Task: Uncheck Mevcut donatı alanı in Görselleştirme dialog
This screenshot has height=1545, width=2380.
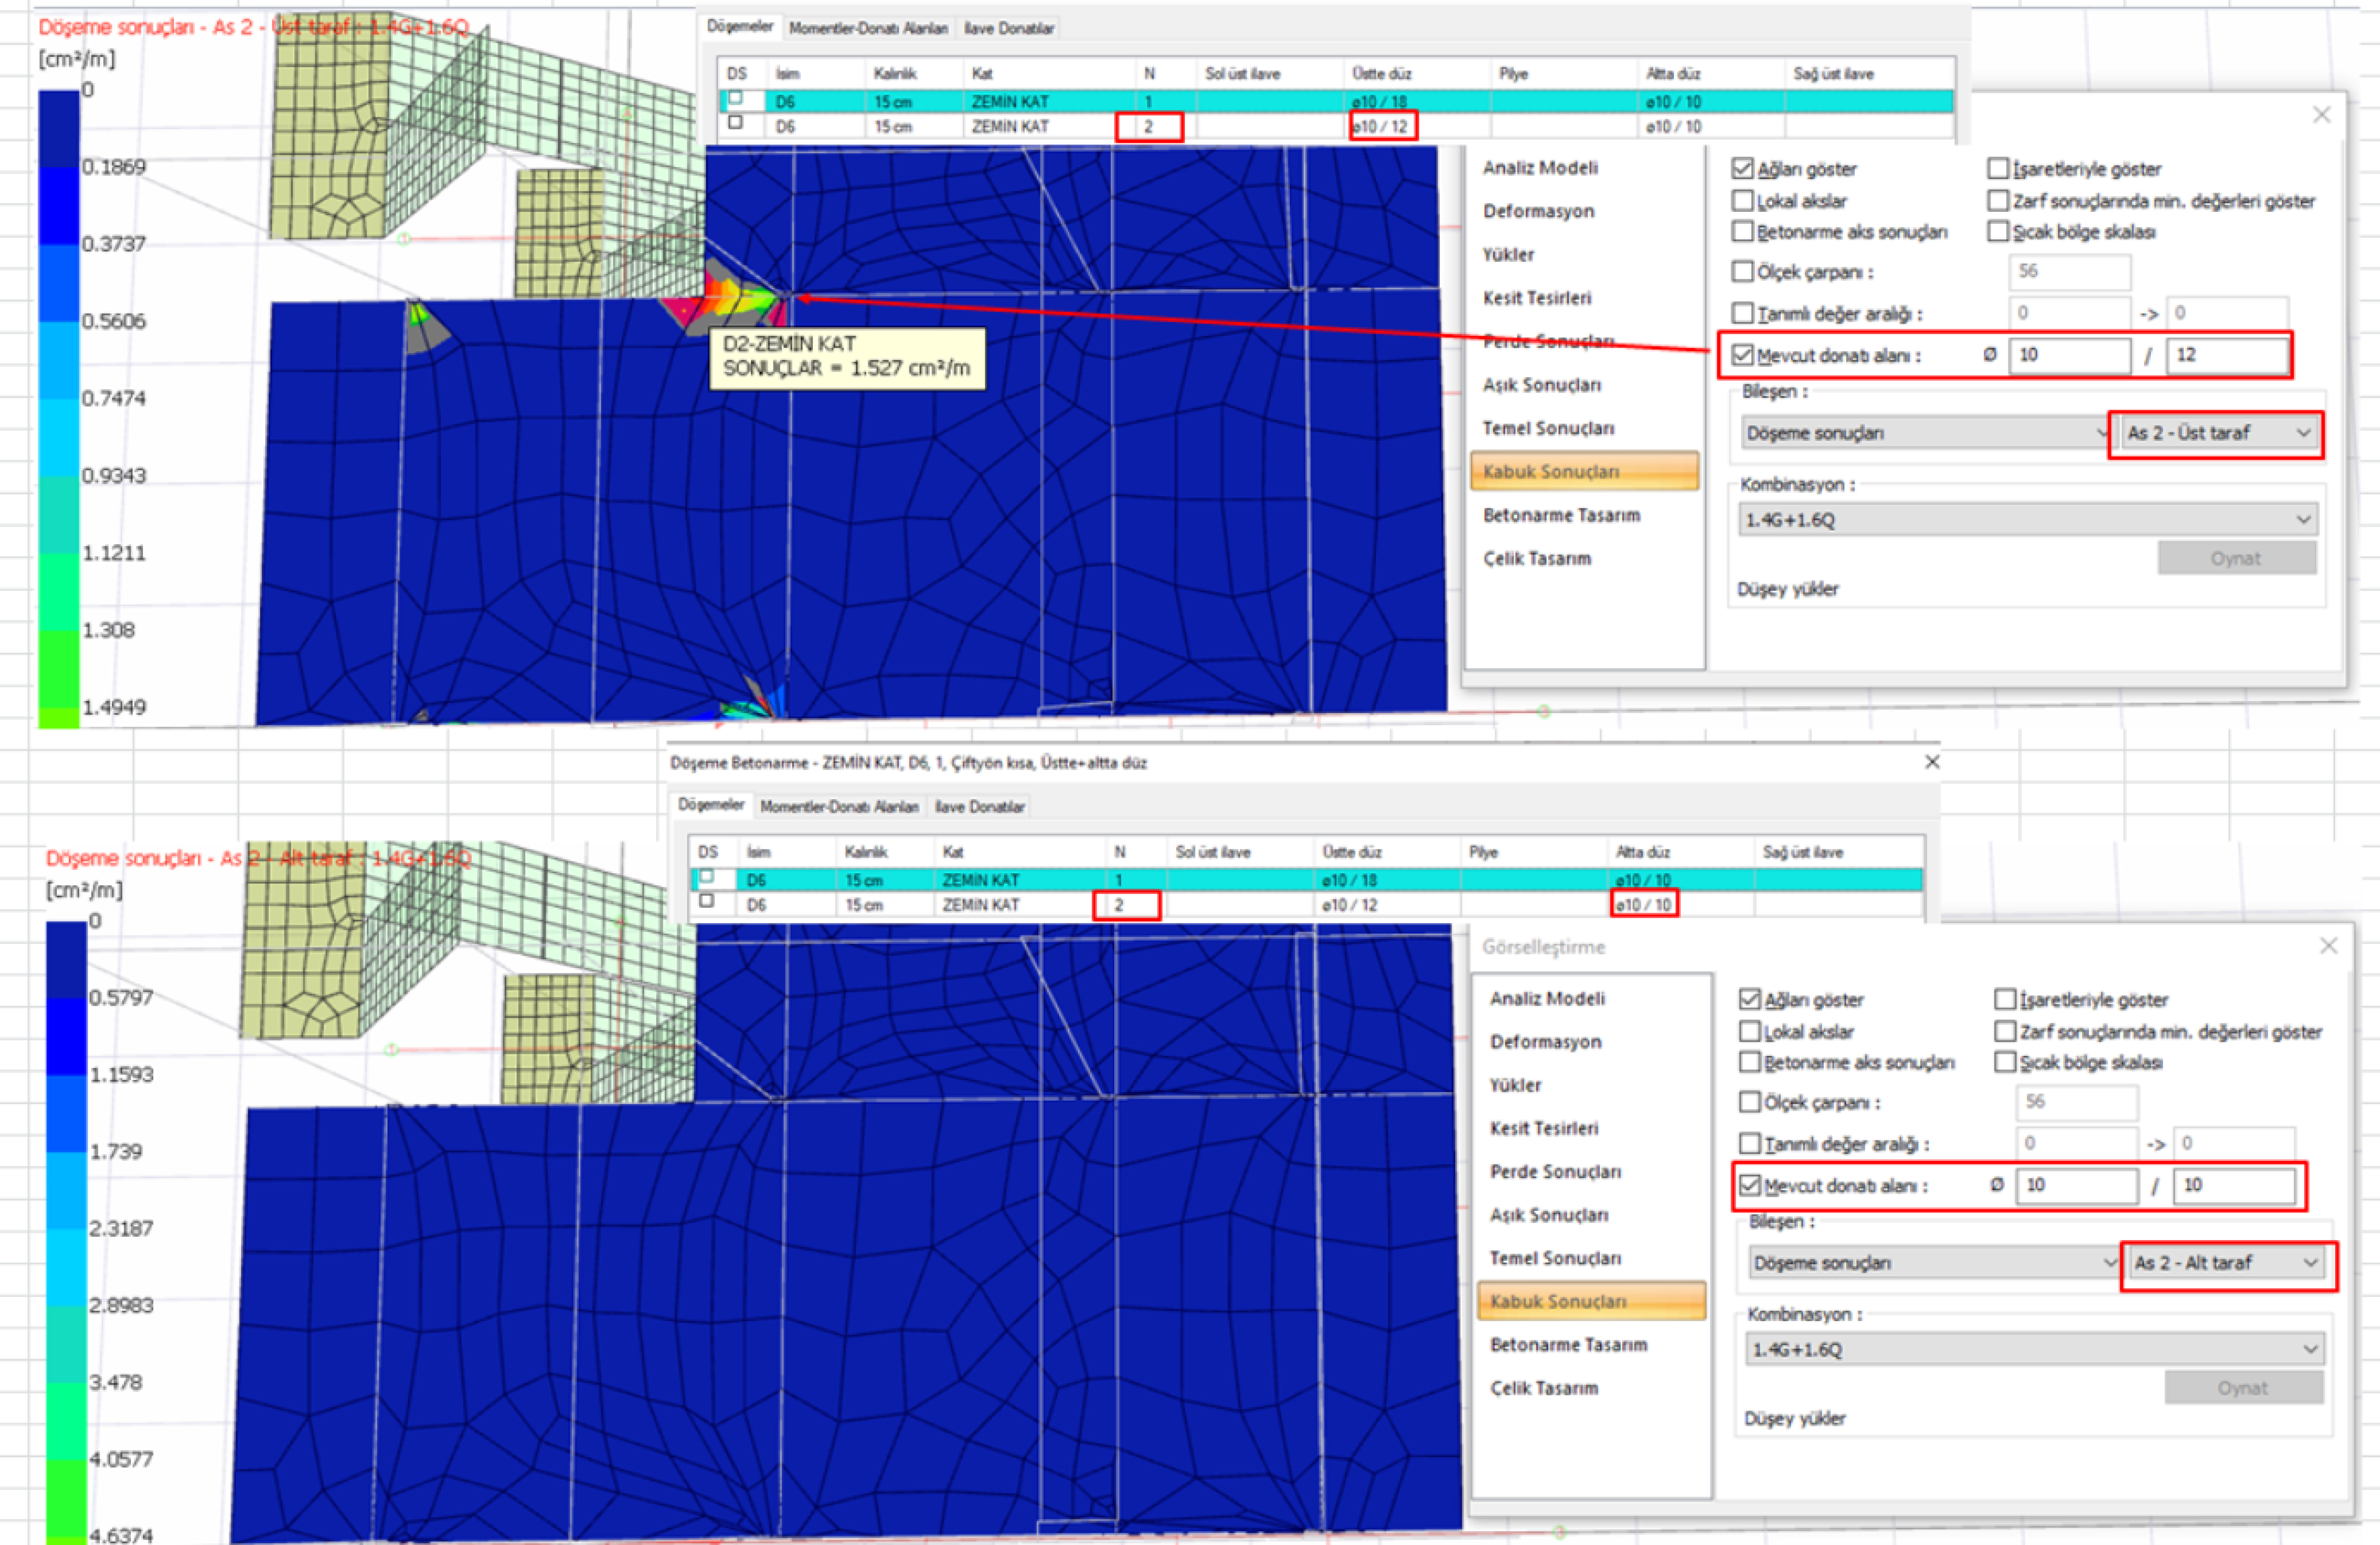Action: (1749, 1185)
